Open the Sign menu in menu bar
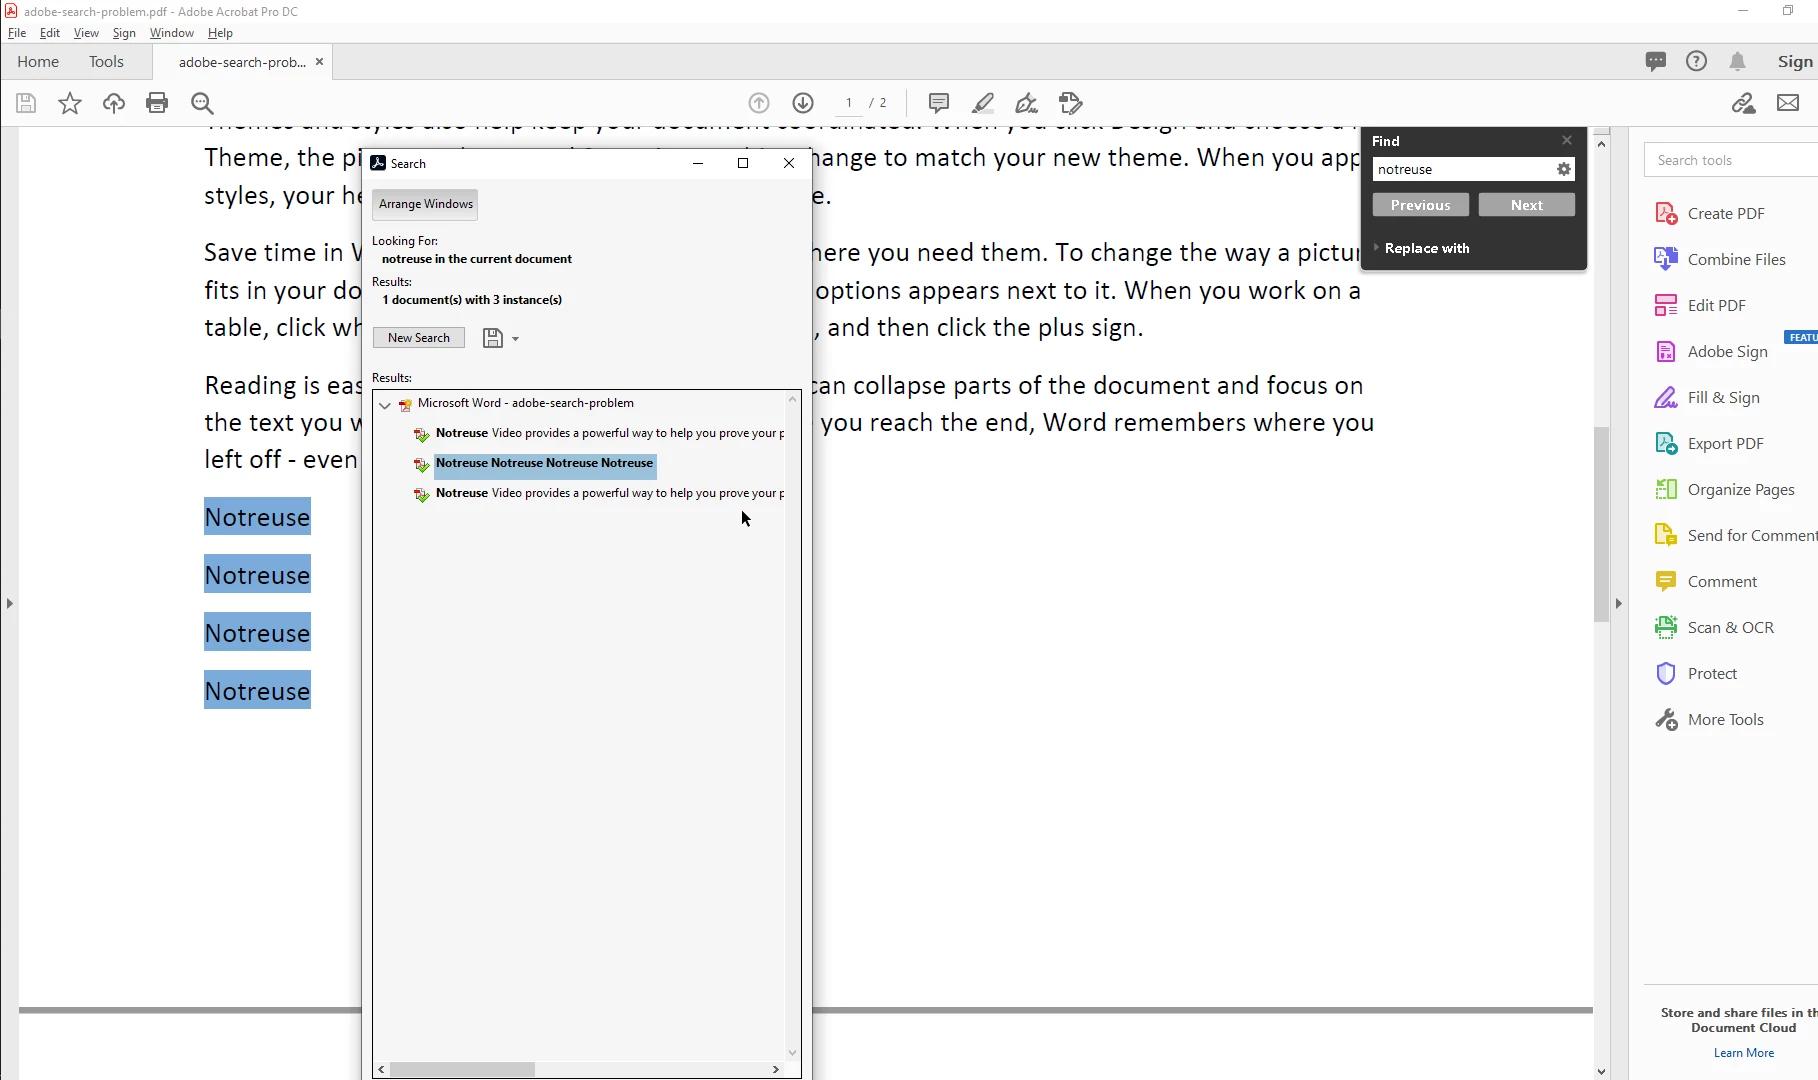The height and width of the screenshot is (1080, 1818). click(124, 33)
